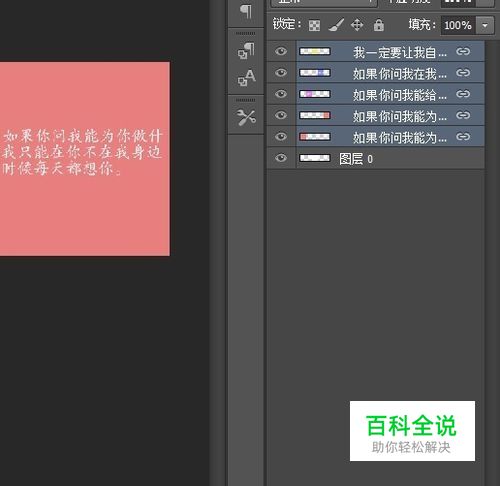Select thumbnail of 图层 0
The height and width of the screenshot is (486, 500).
coord(315,158)
